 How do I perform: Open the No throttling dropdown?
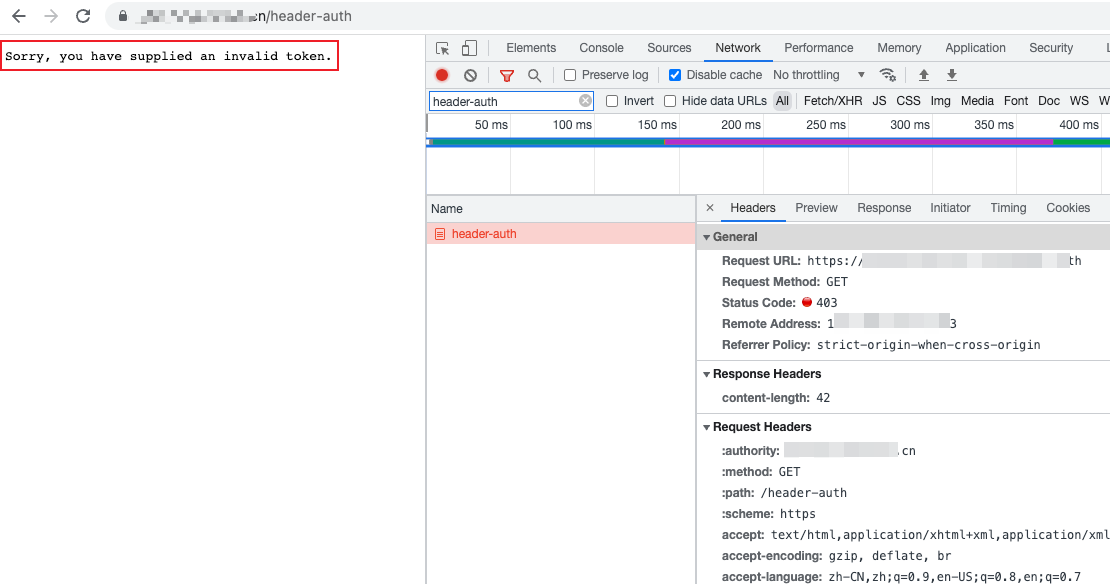(x=819, y=75)
